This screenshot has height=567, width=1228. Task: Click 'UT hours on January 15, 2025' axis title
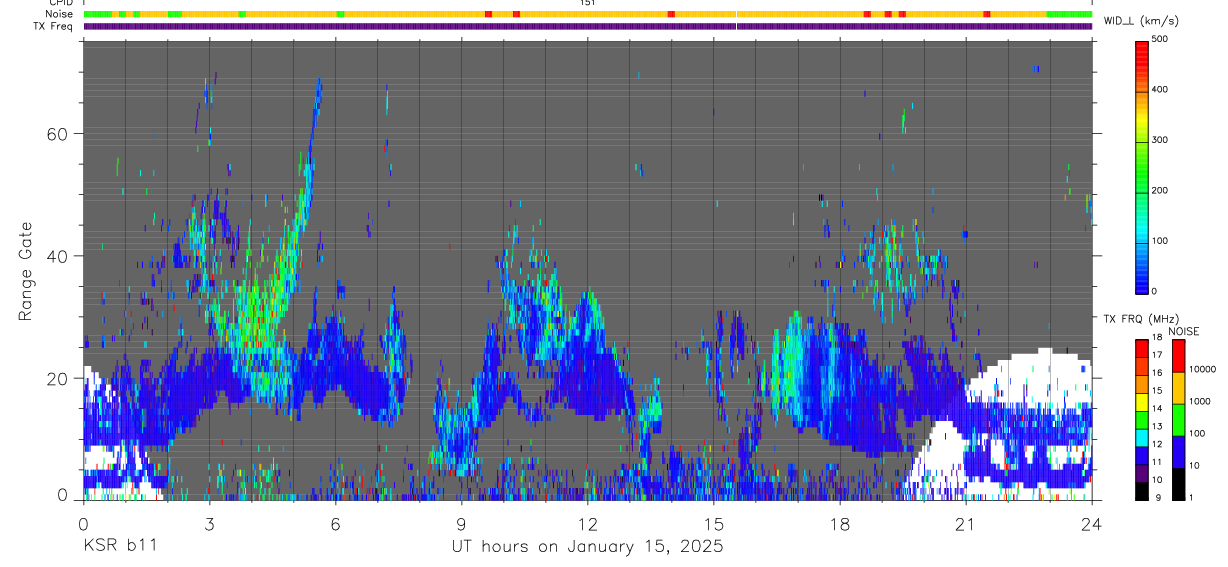click(x=587, y=547)
